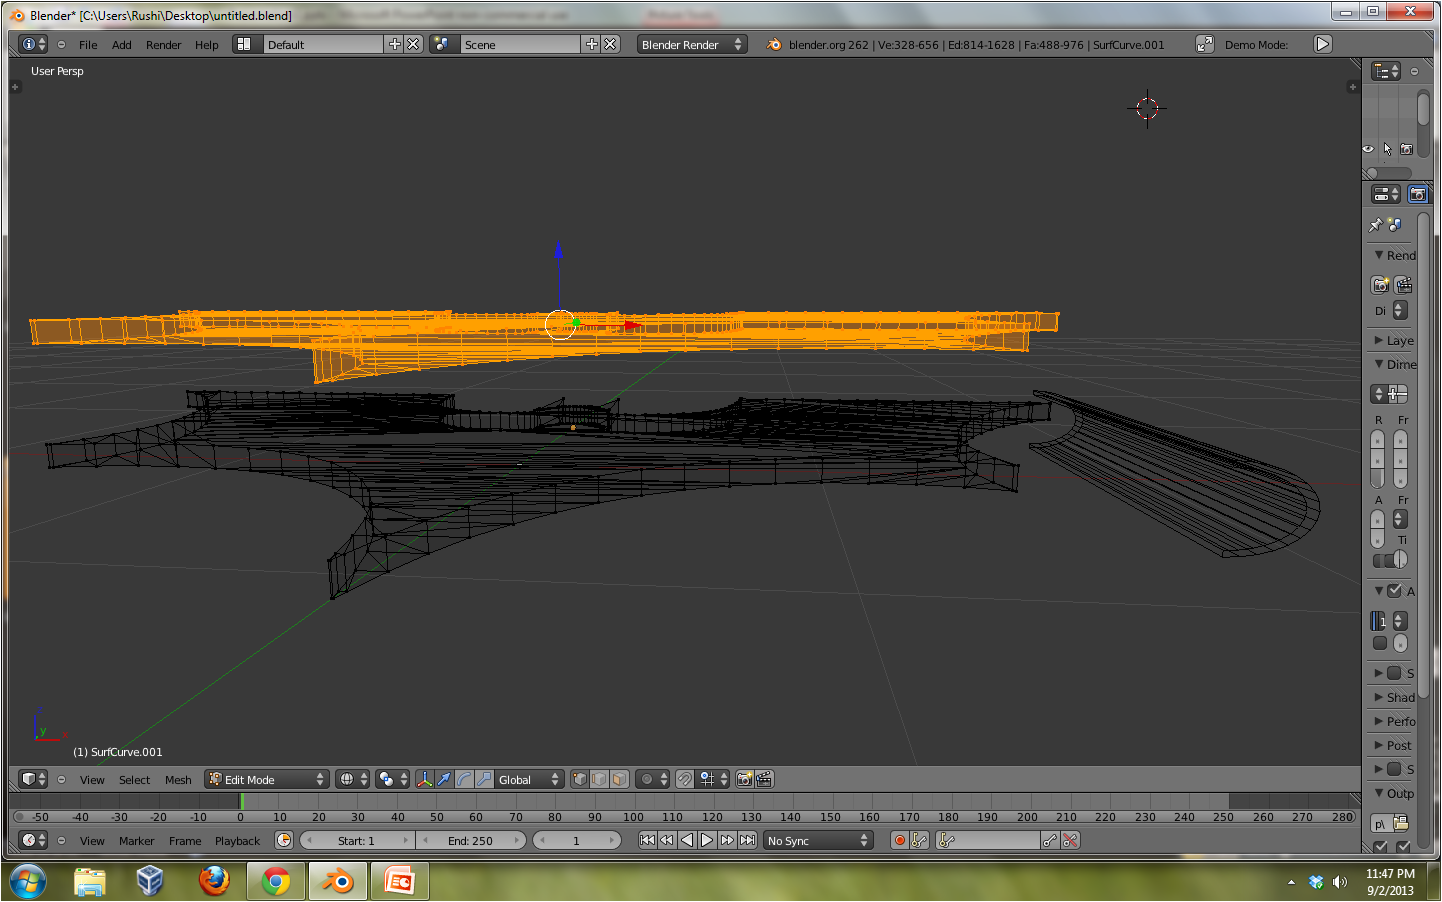
Task: Jump to next keyframe
Action: point(727,840)
